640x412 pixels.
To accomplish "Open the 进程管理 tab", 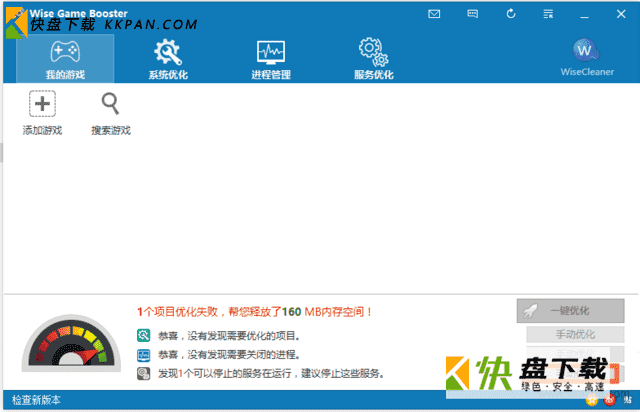I will click(271, 59).
